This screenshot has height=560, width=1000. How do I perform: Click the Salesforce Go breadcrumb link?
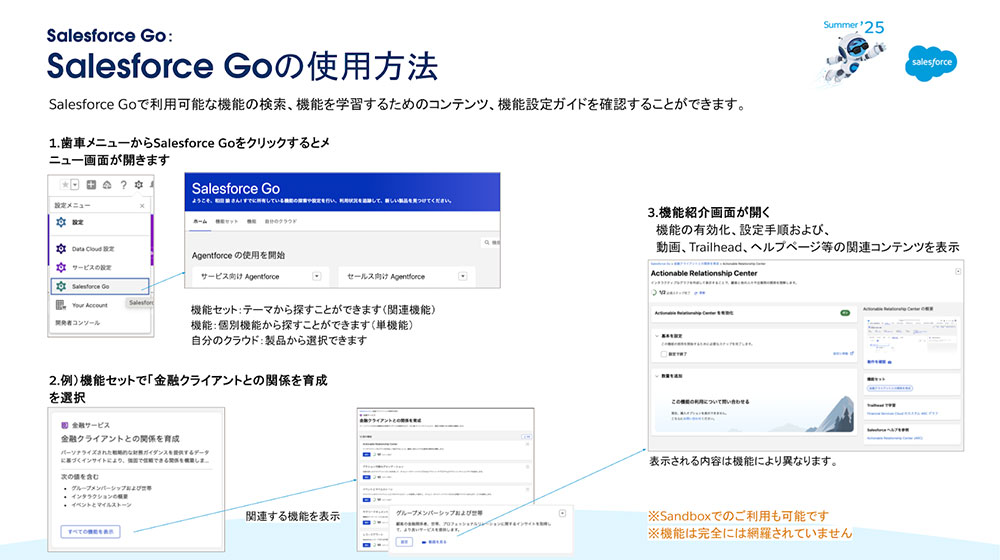[x=660, y=263]
